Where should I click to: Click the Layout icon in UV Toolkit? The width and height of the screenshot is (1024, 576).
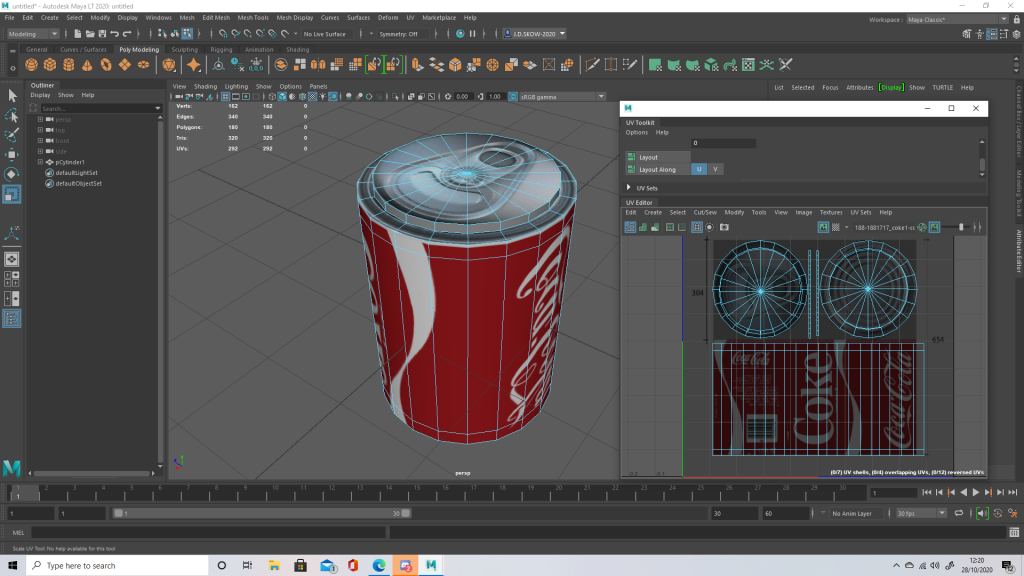[632, 157]
